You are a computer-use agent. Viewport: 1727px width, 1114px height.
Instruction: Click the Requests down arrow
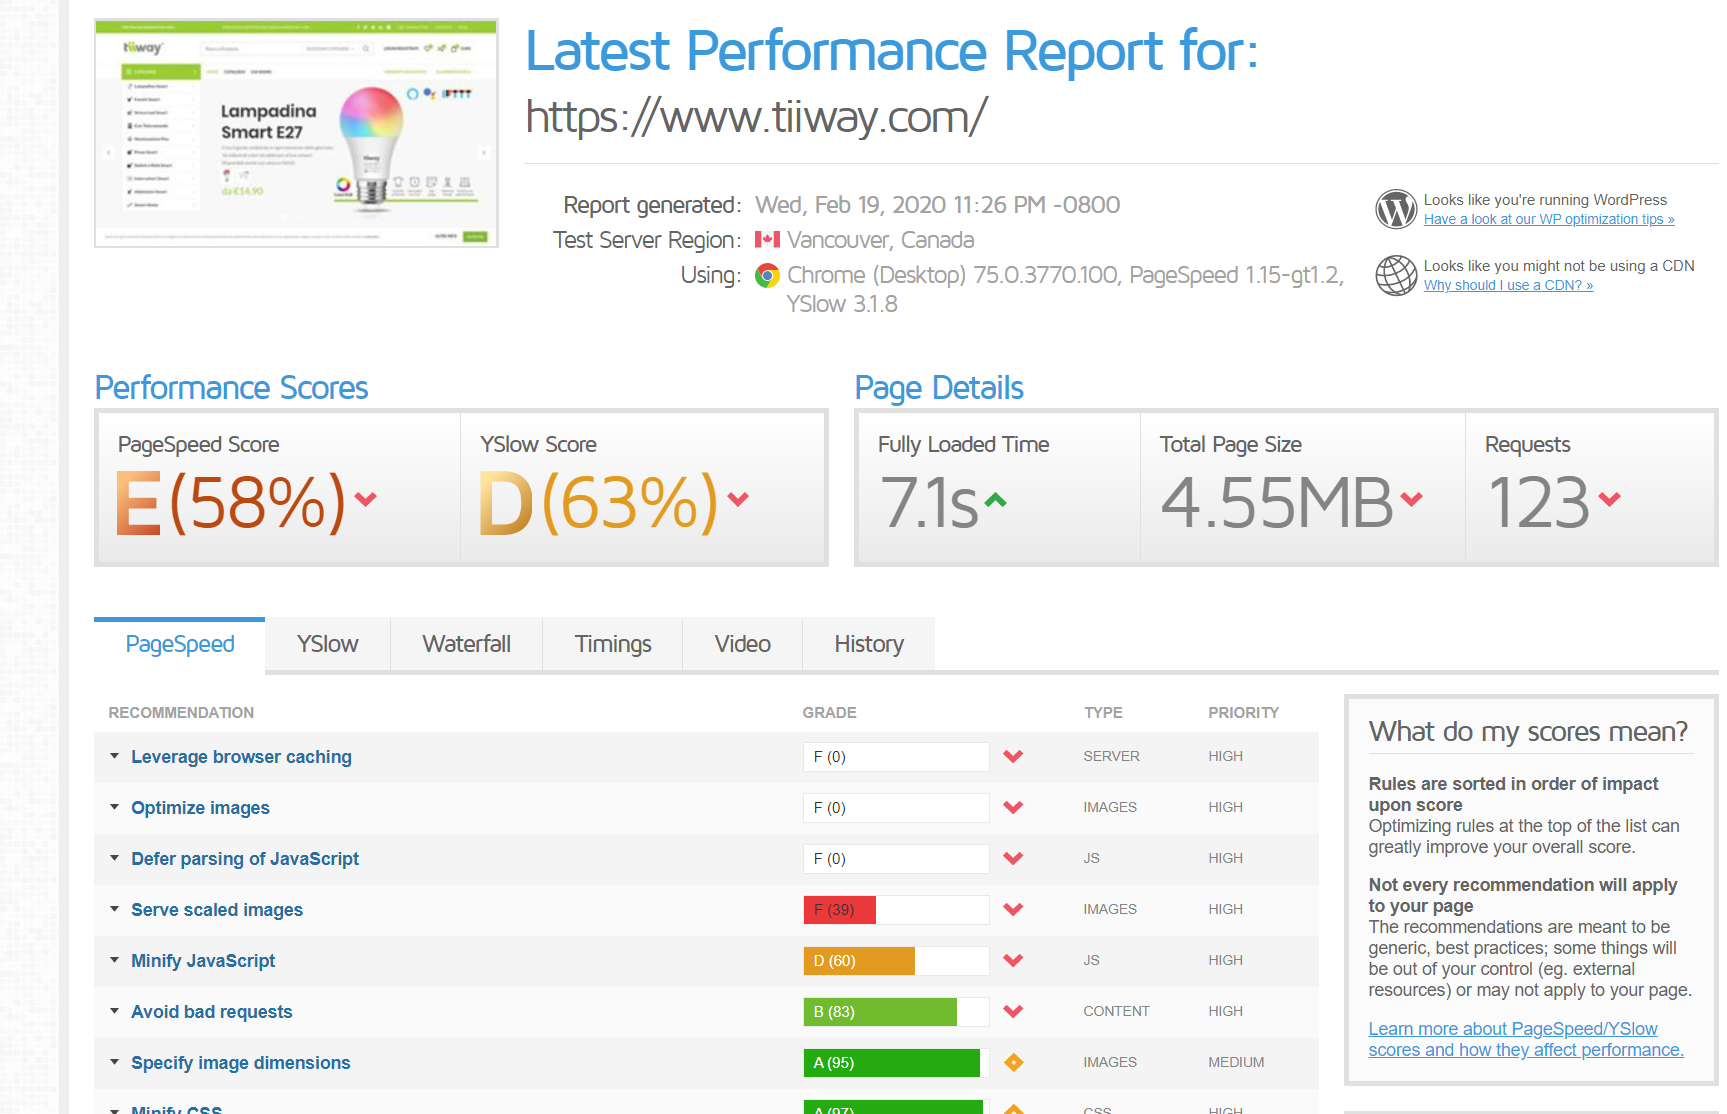tap(1609, 499)
